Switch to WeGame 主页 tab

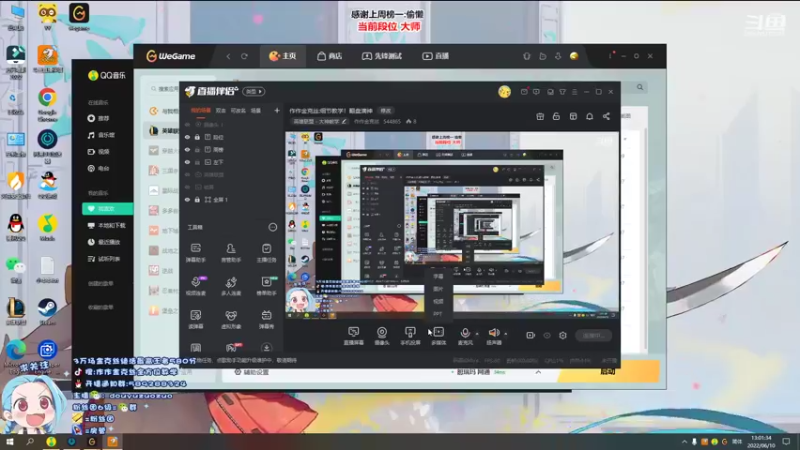[283, 56]
